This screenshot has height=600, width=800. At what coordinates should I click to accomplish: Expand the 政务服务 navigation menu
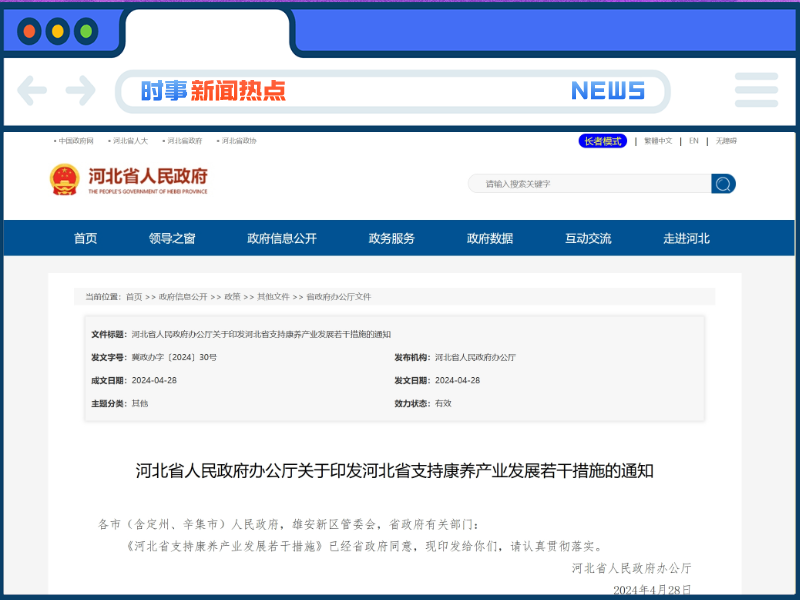(x=391, y=238)
